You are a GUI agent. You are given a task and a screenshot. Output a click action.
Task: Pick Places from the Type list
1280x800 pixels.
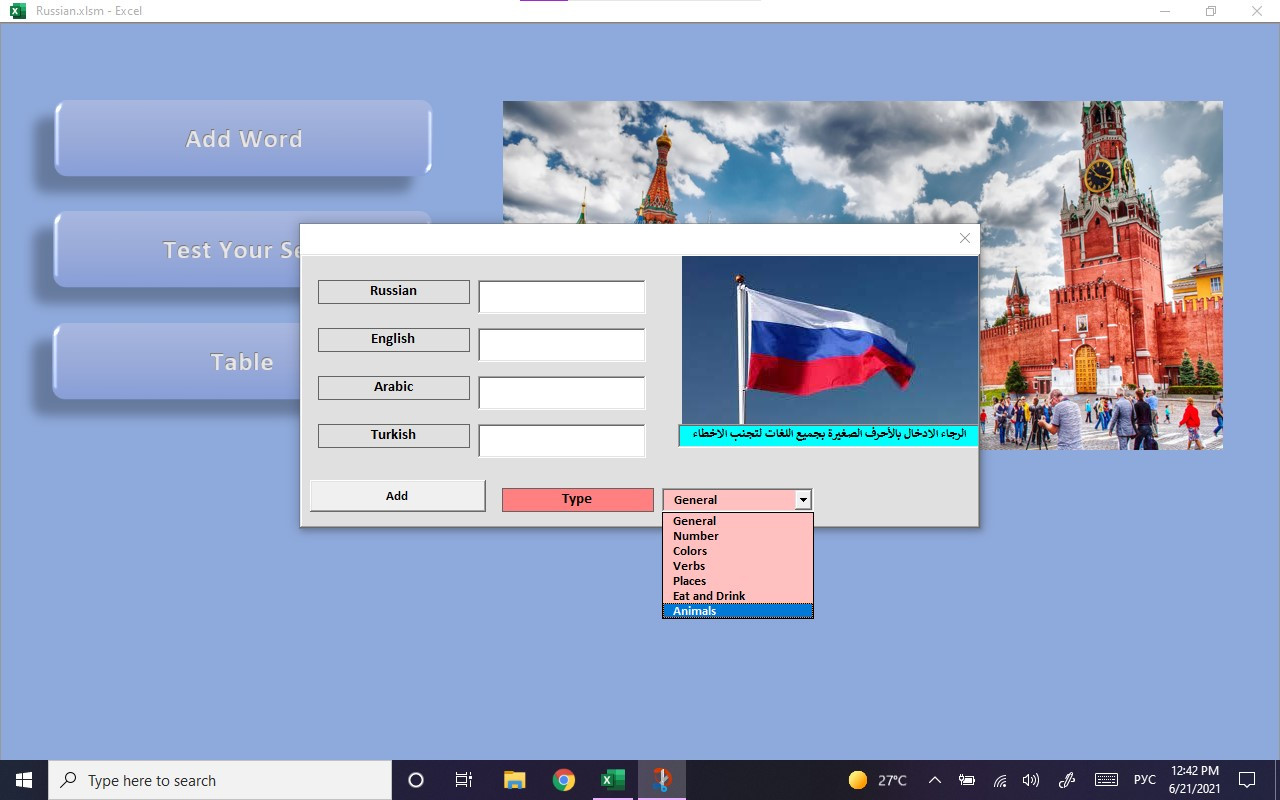(738, 581)
